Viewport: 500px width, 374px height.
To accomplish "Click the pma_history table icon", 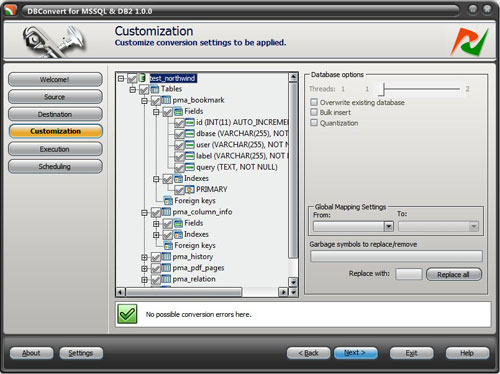I will (166, 257).
